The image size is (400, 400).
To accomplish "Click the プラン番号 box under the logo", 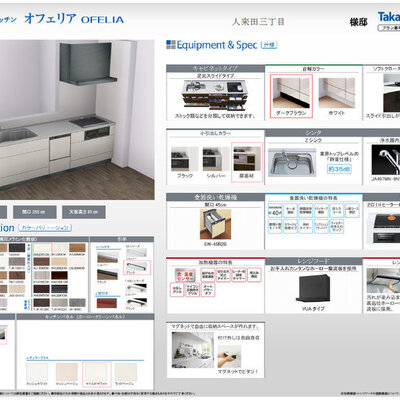I will click(x=389, y=28).
